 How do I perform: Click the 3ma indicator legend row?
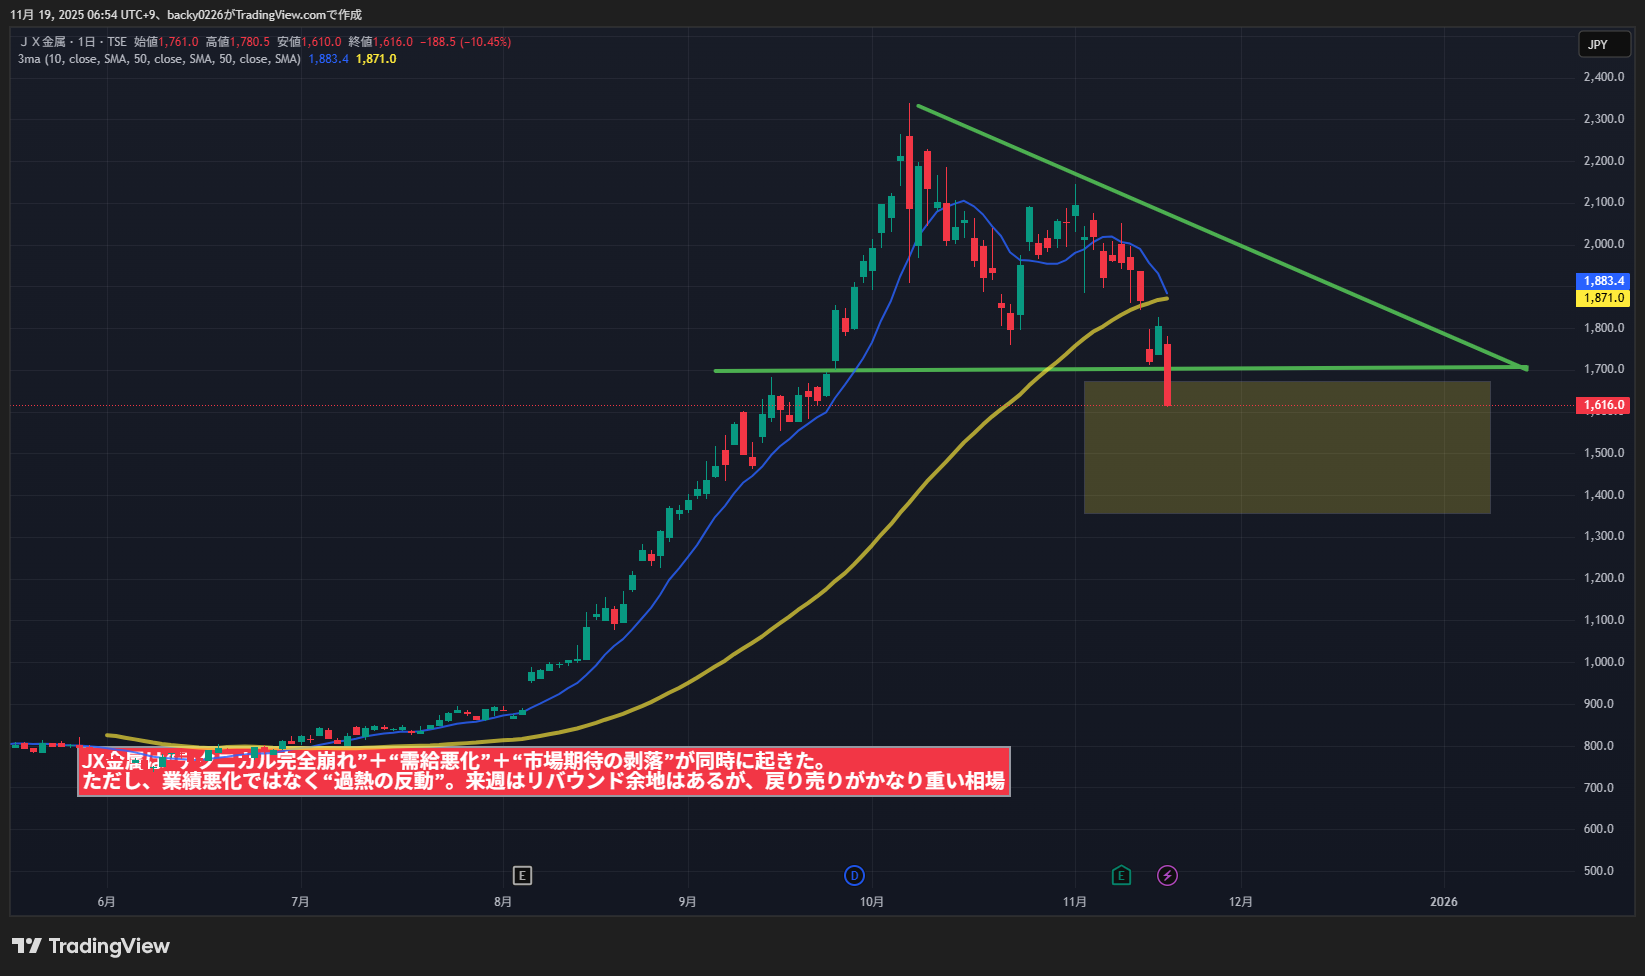[160, 59]
